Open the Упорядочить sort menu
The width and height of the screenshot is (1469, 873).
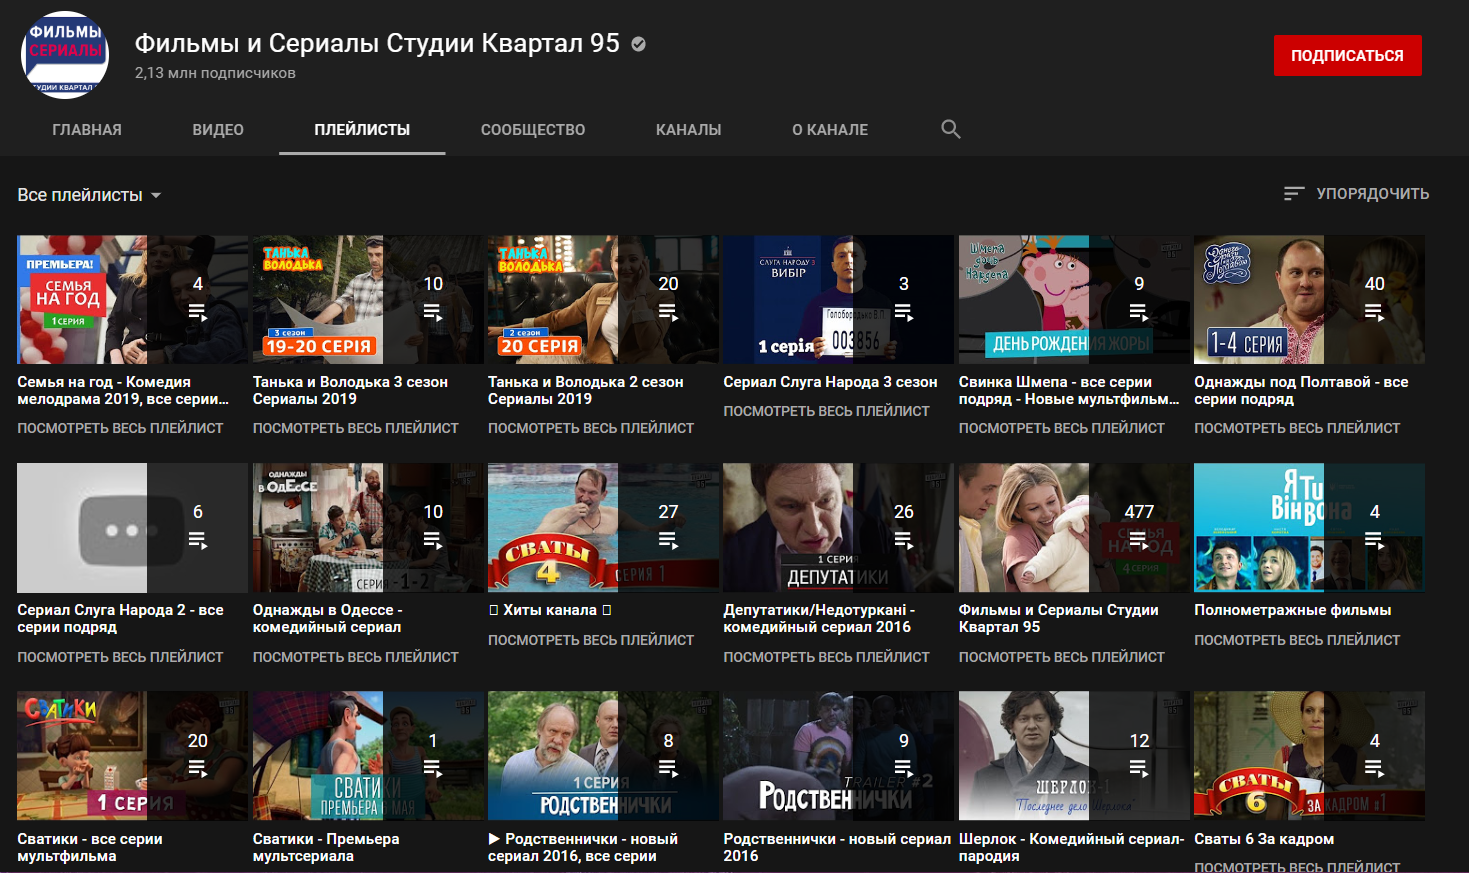pos(1356,194)
